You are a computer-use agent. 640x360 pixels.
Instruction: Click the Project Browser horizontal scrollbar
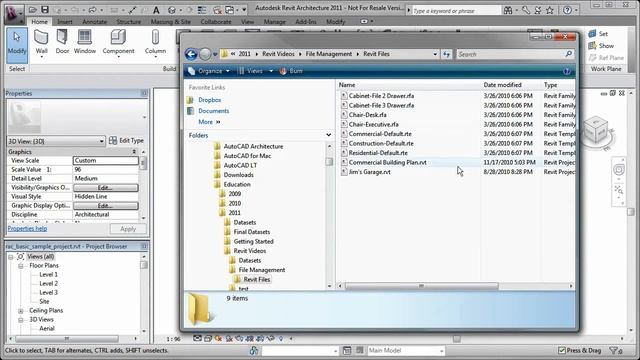tap(67, 339)
